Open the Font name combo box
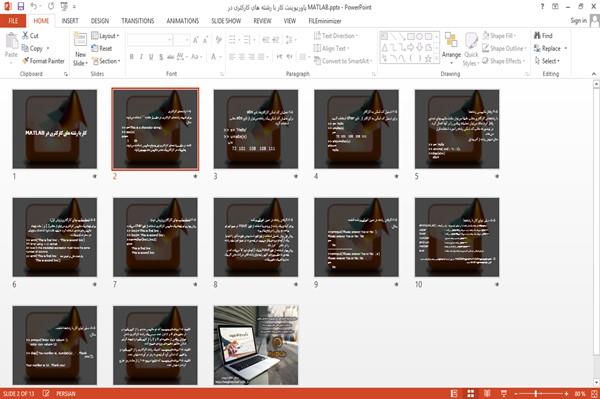 coord(150,40)
